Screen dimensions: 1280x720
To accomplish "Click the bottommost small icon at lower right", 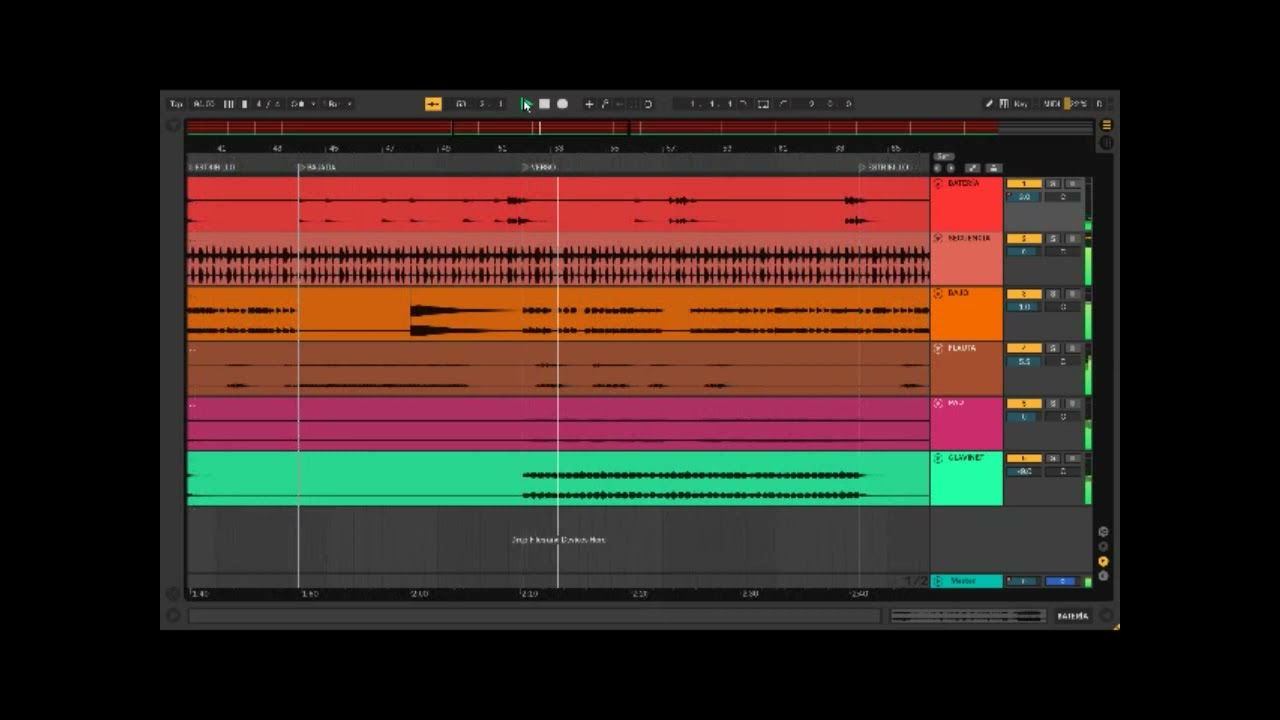I will [1103, 576].
